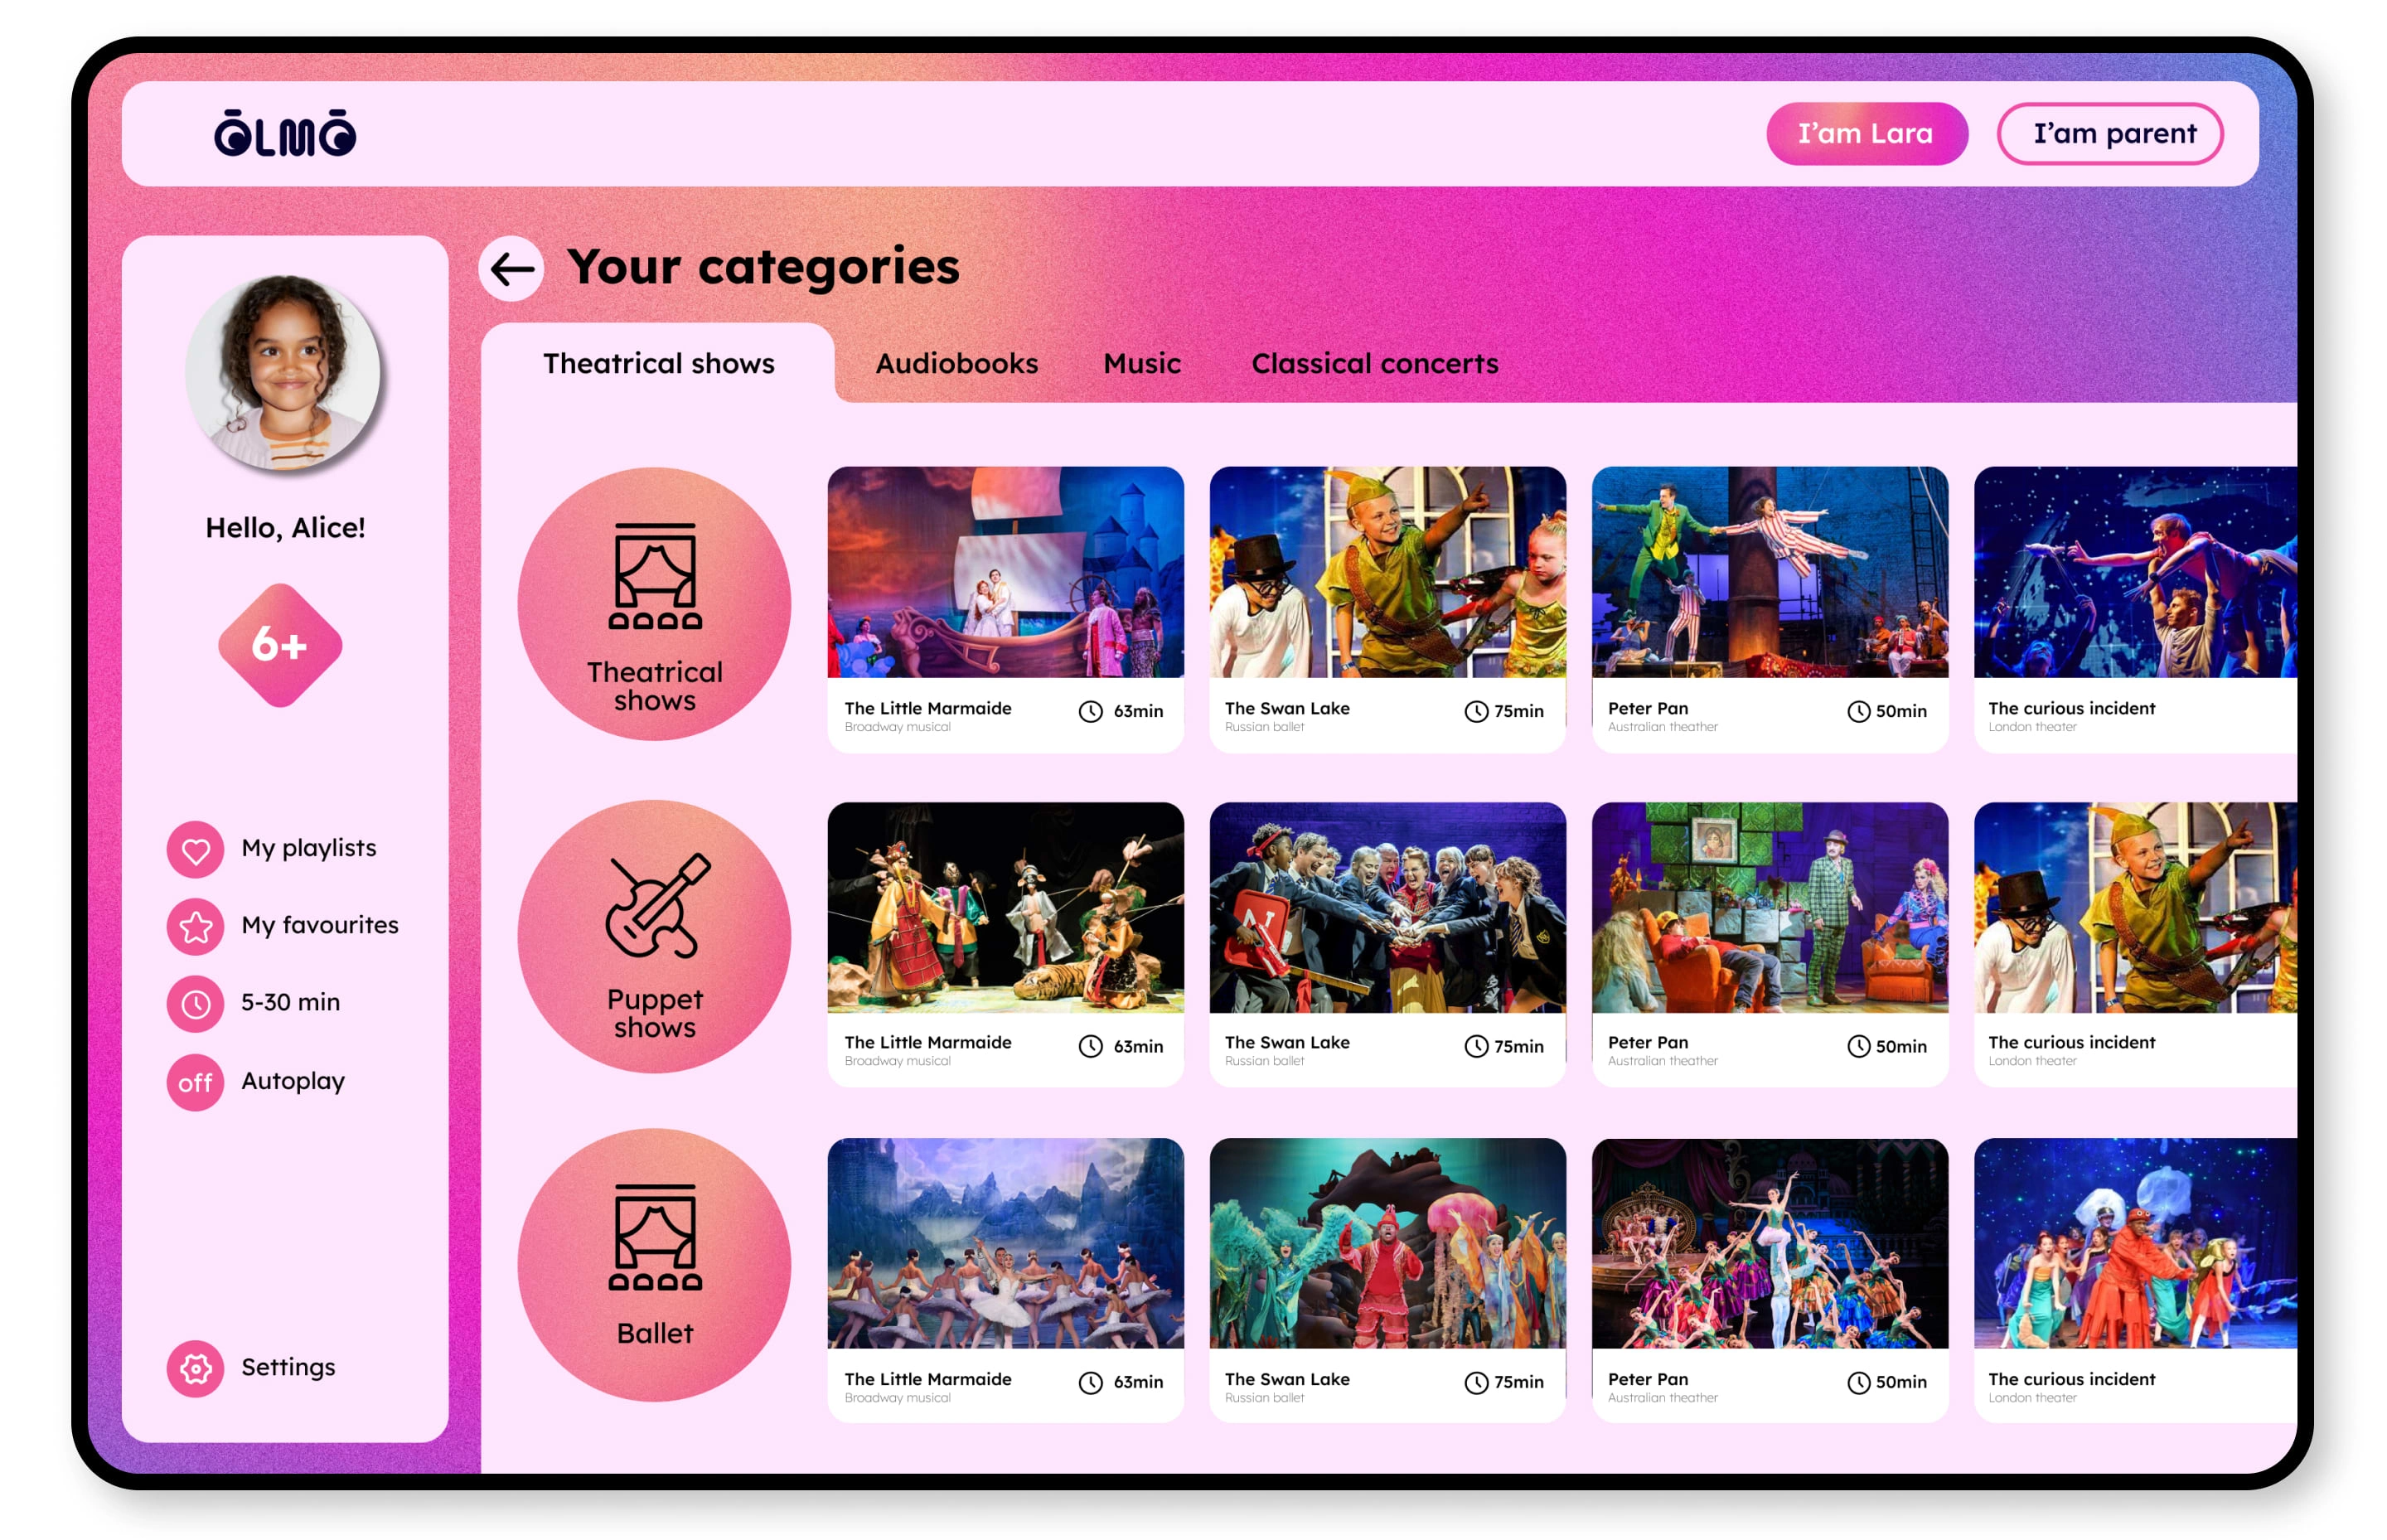Switch to the Music tab
This screenshot has height=1540, width=2387.
[x=1141, y=364]
